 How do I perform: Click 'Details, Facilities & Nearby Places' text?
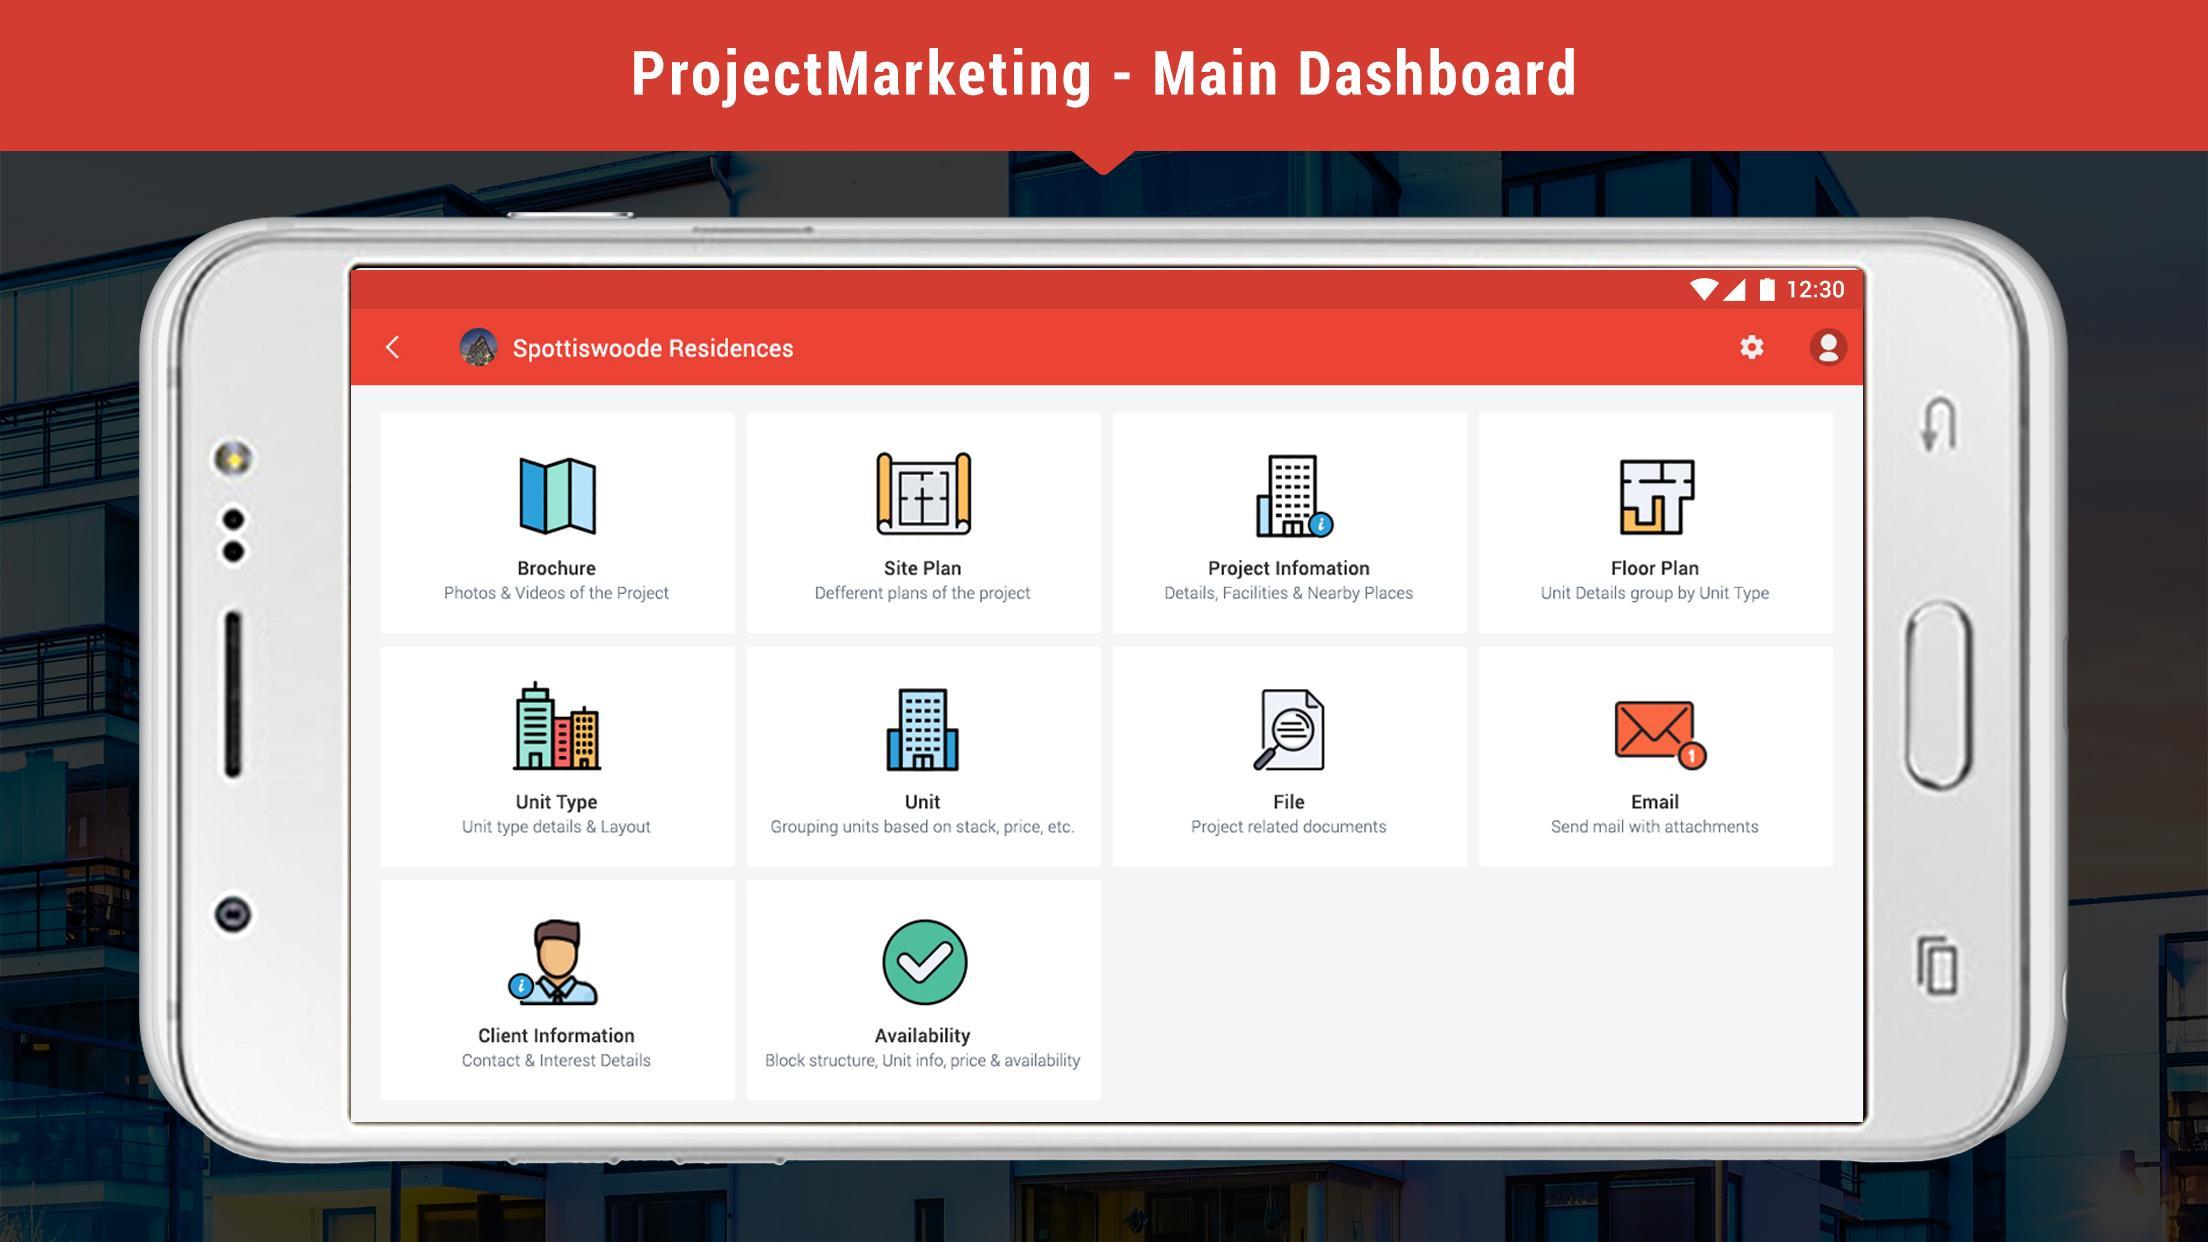1288,593
